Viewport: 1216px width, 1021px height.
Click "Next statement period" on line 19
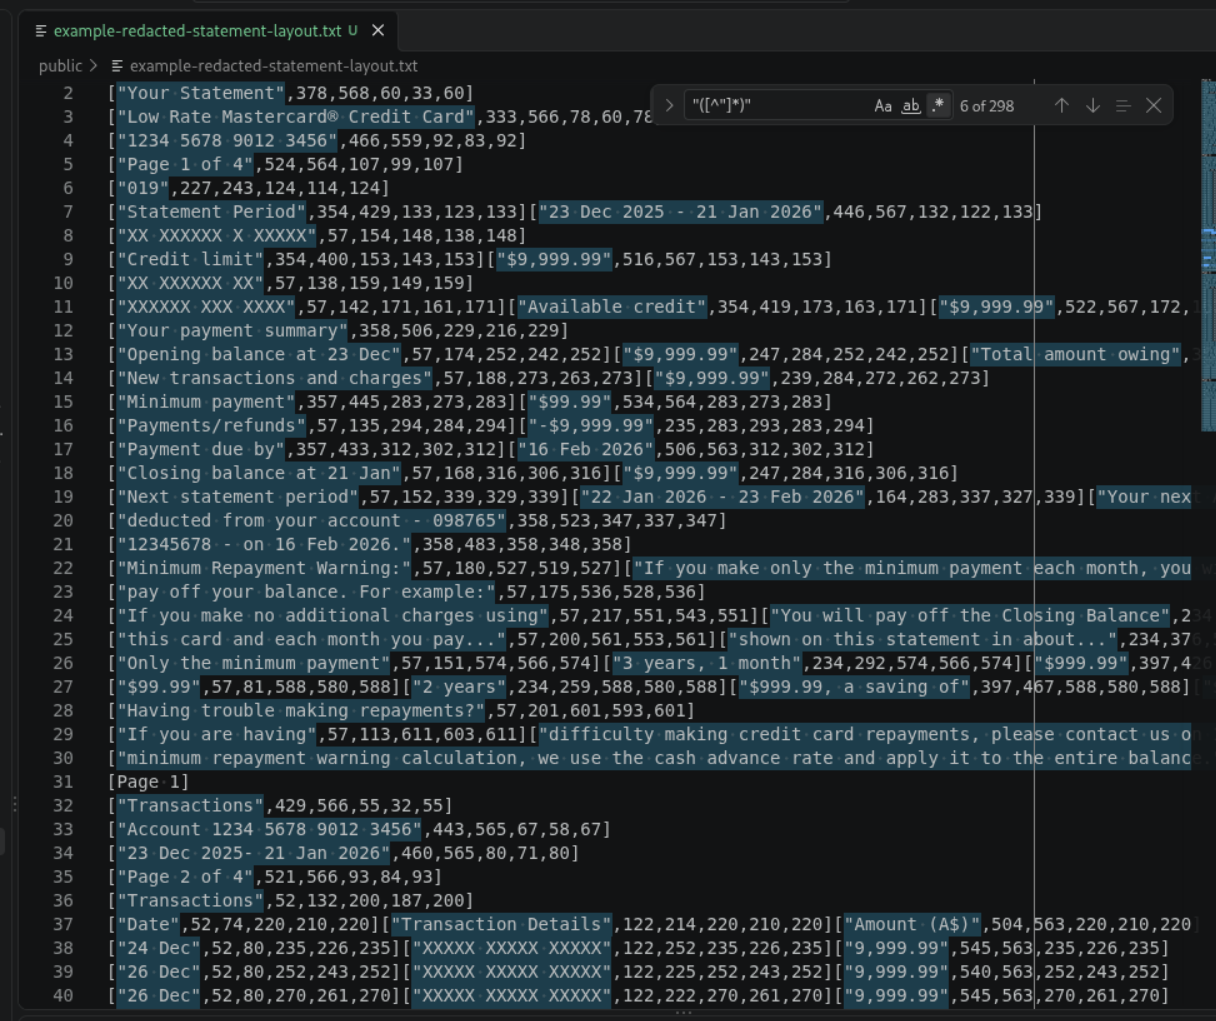click(x=238, y=497)
